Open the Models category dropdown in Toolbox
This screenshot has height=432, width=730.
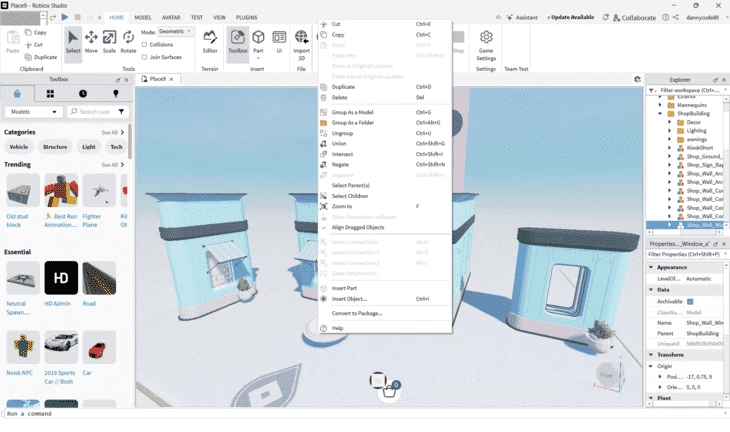click(x=34, y=112)
